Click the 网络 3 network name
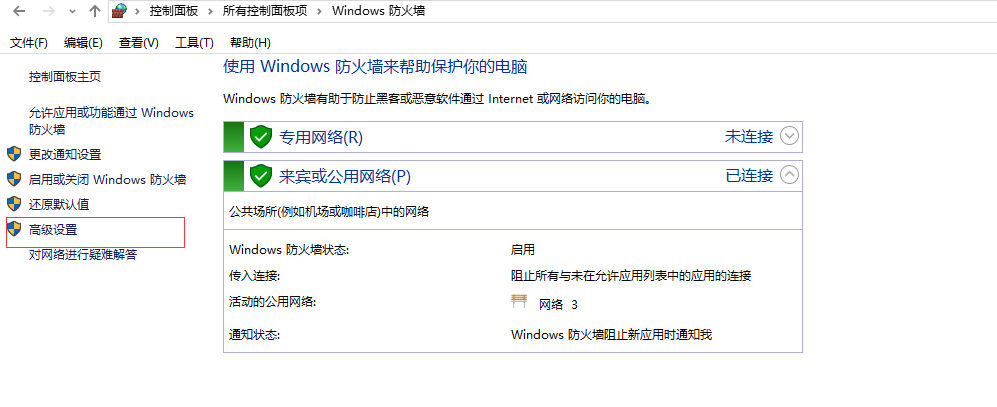This screenshot has width=997, height=407. [558, 305]
